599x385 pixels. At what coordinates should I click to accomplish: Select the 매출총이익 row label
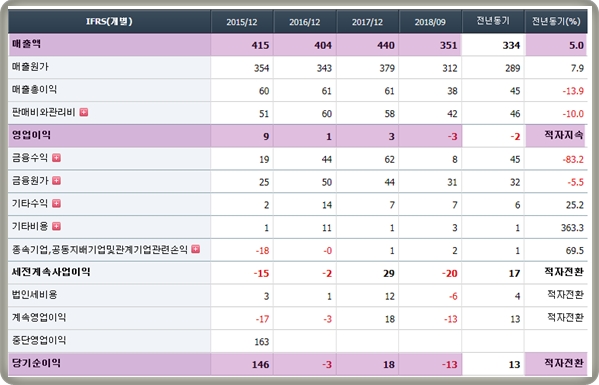pyautogui.click(x=34, y=90)
